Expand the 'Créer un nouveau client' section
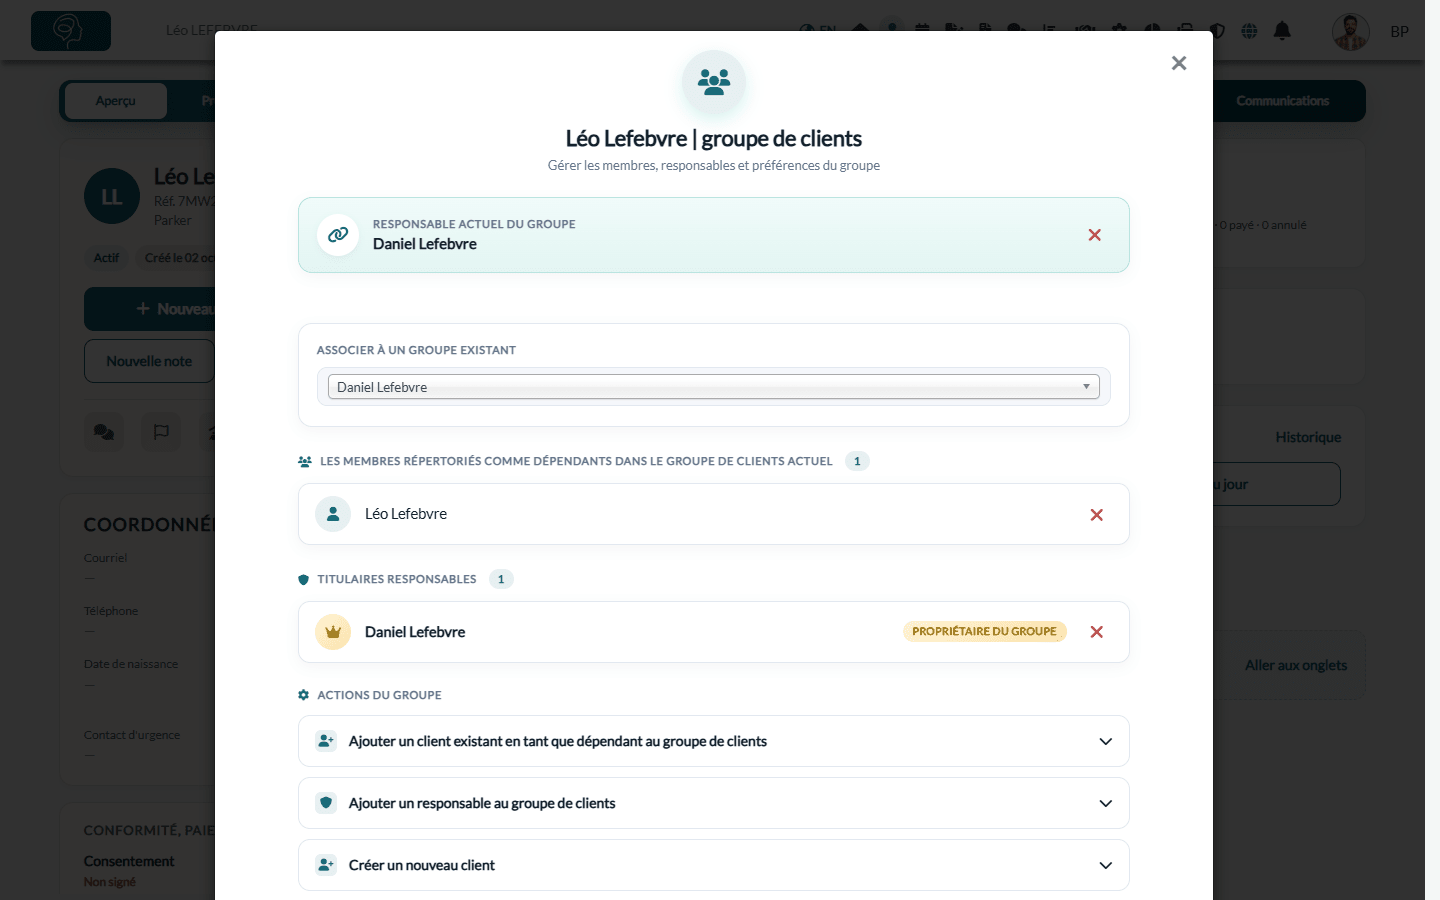Image resolution: width=1440 pixels, height=900 pixels. pyautogui.click(x=714, y=865)
